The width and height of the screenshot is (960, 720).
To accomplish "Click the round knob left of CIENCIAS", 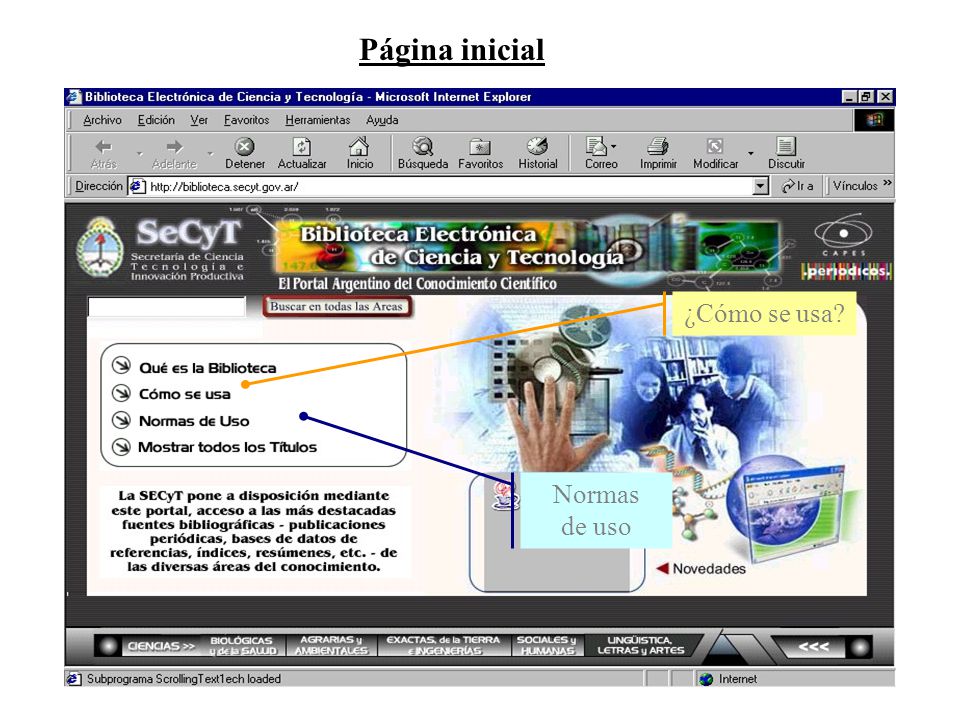I will coord(108,646).
